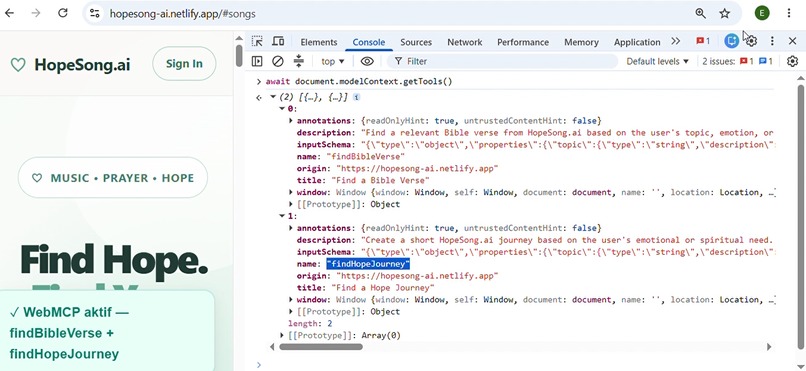Bookmark this page with the star icon
Viewport: 806px width, 371px height.
click(x=725, y=13)
